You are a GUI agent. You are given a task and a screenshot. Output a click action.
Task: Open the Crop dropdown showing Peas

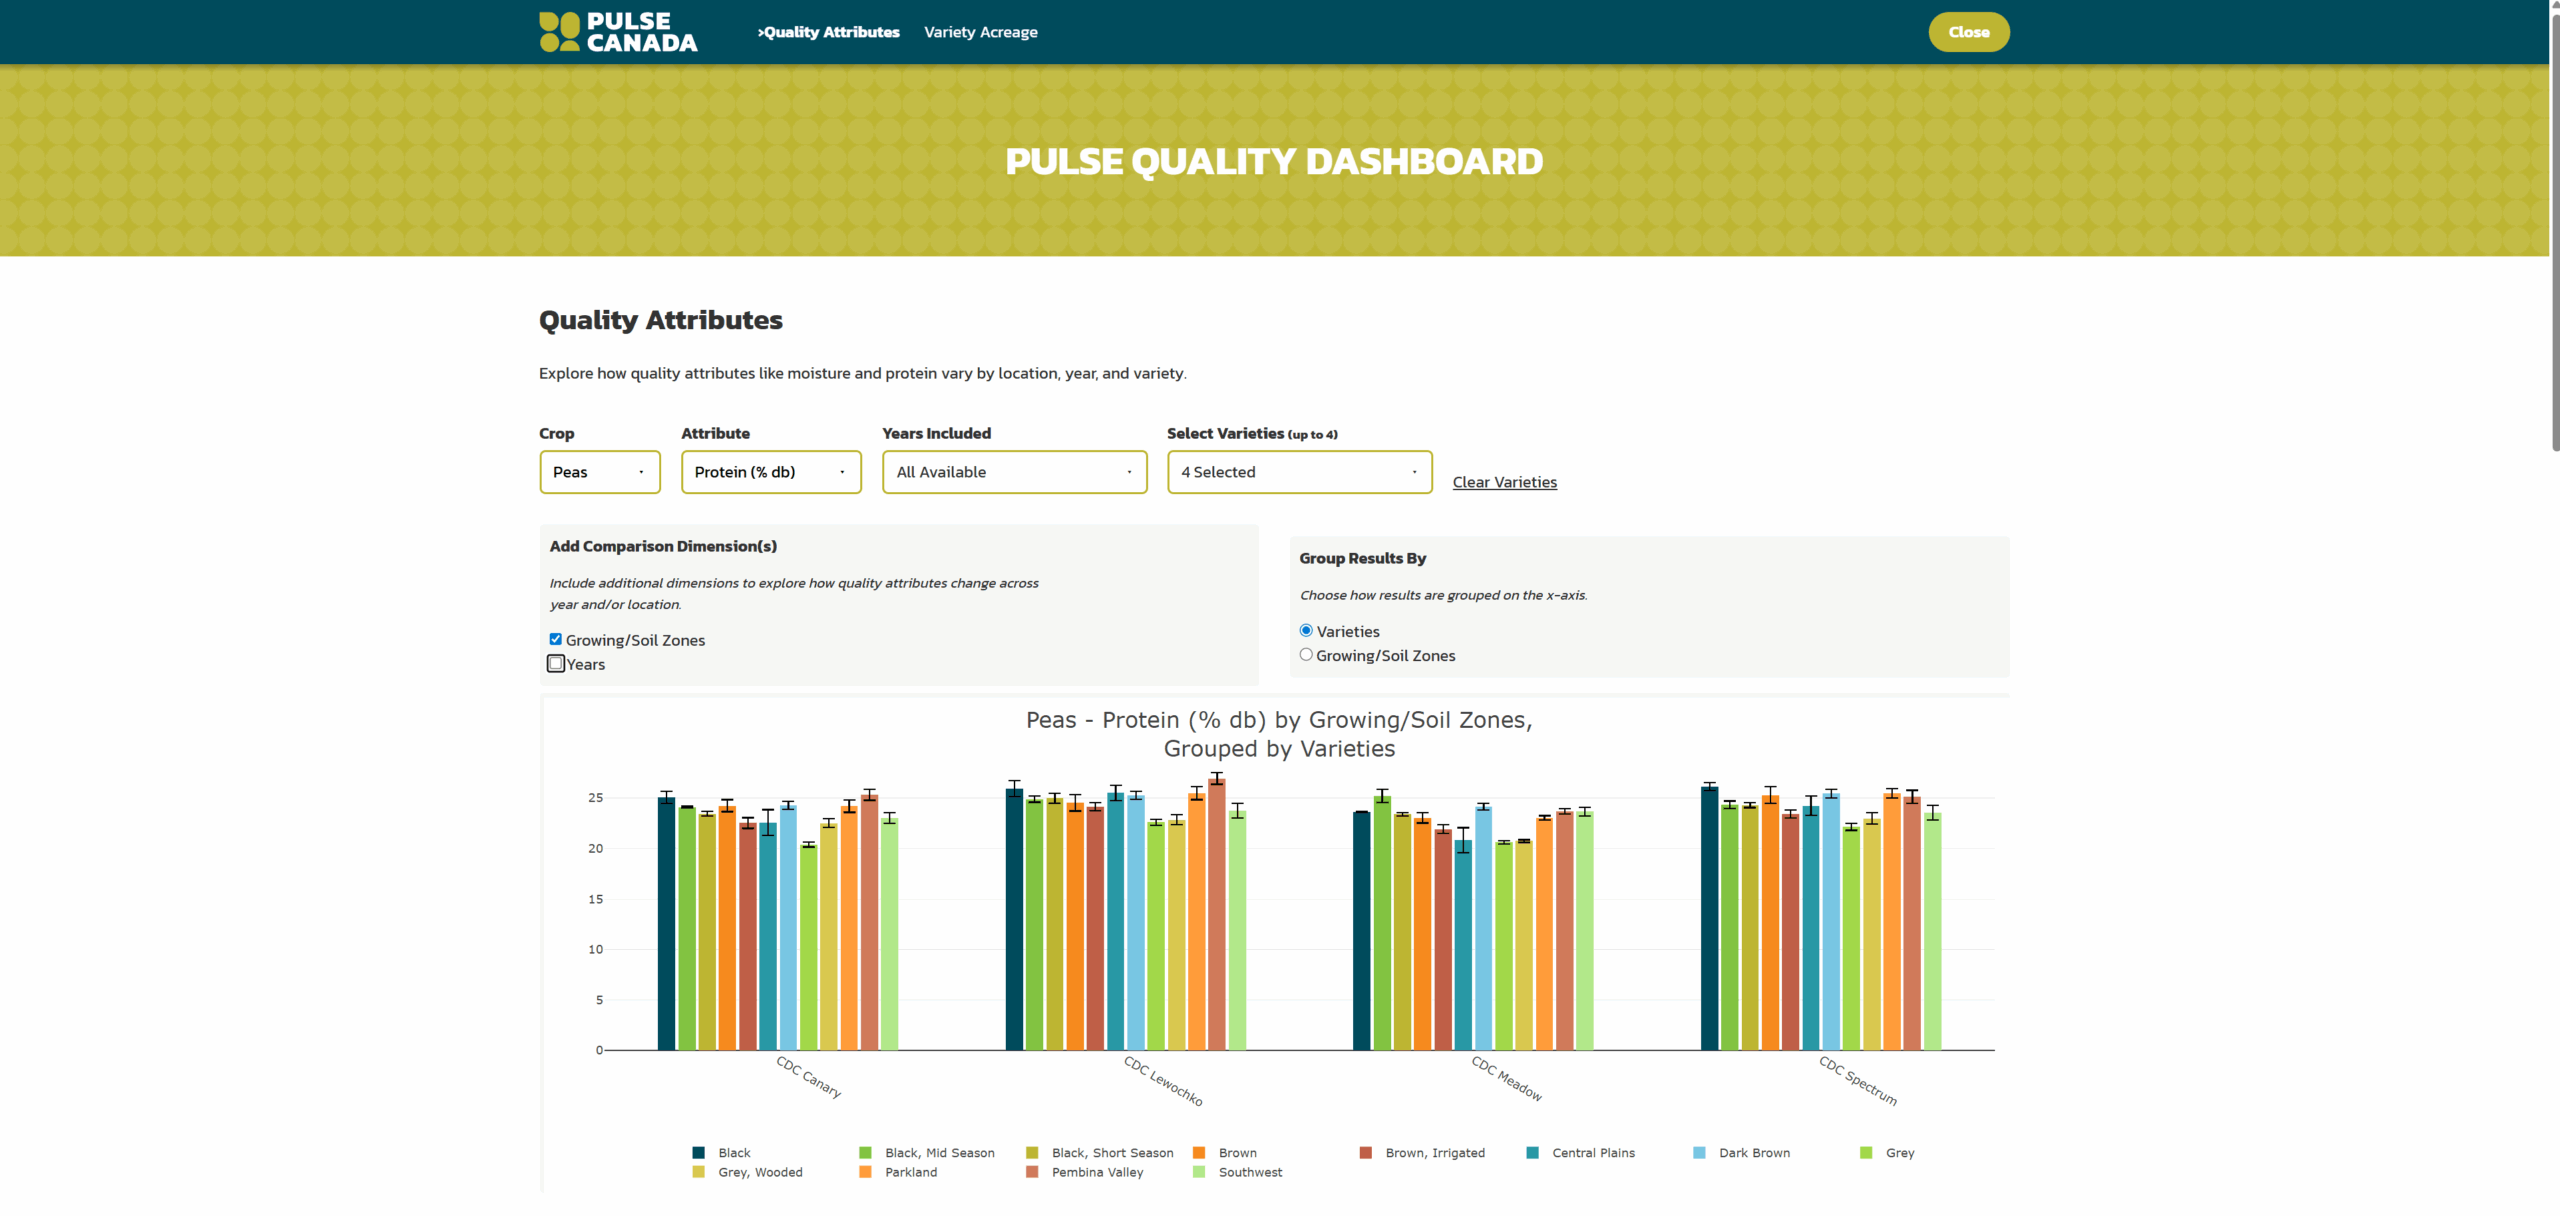click(x=599, y=472)
